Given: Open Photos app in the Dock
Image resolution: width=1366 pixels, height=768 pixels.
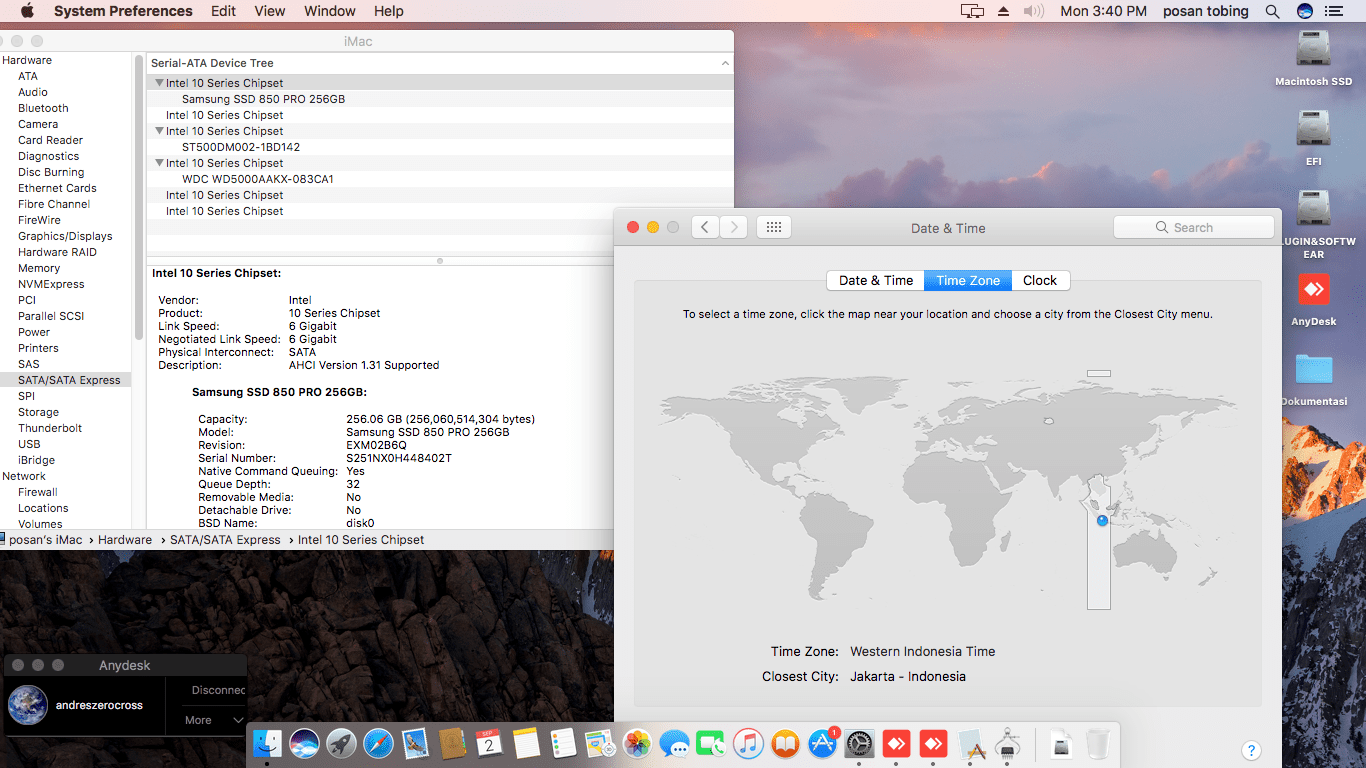Looking at the screenshot, I should 637,743.
